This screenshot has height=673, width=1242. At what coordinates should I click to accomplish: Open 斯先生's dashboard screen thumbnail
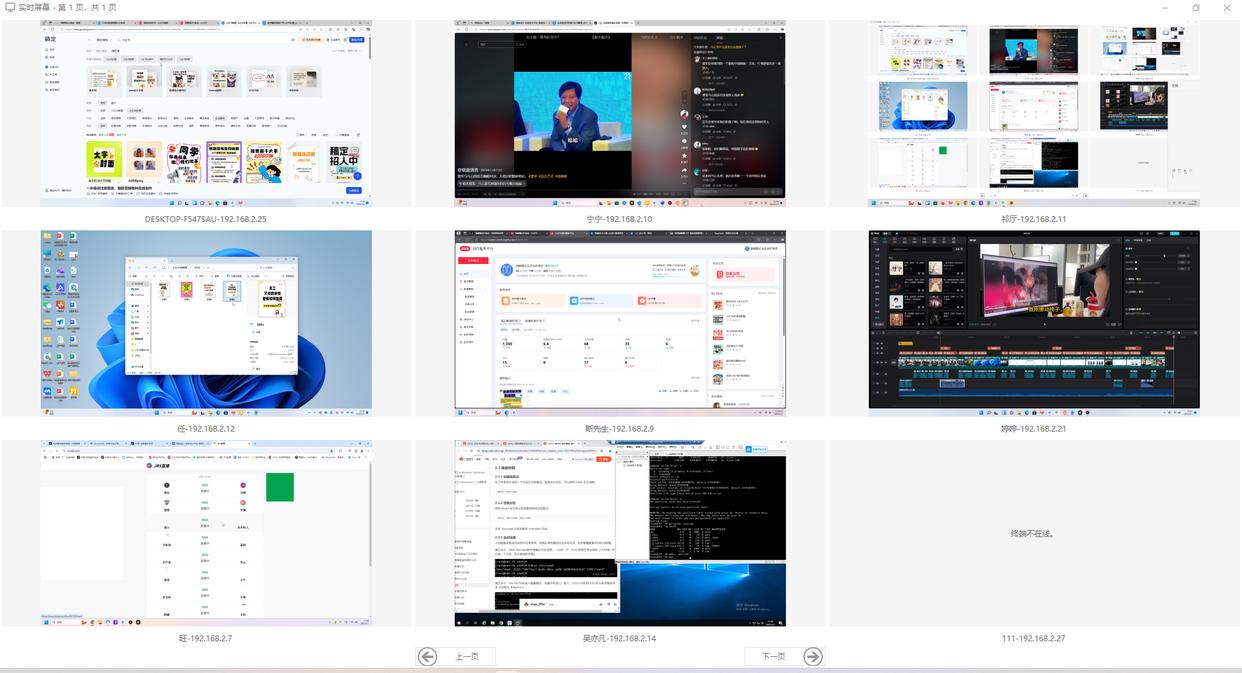pyautogui.click(x=620, y=322)
